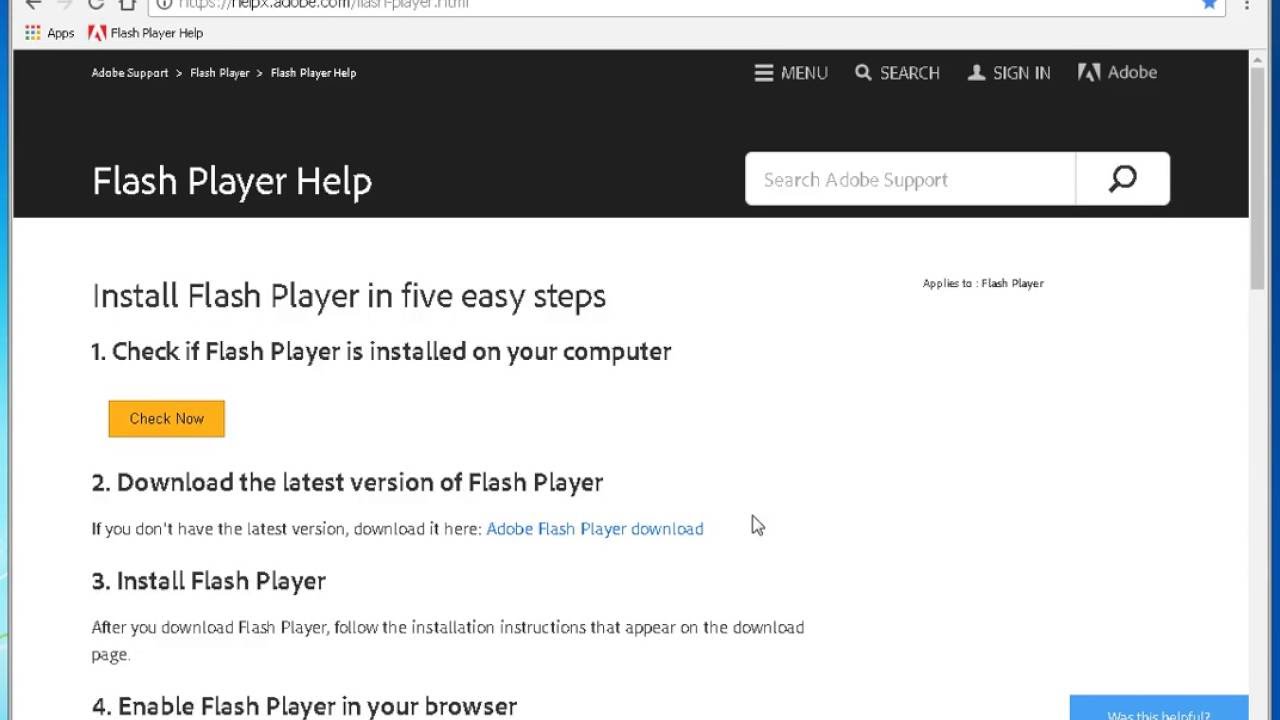
Task: Click the blue bookmark star icon
Action: click(x=1210, y=4)
